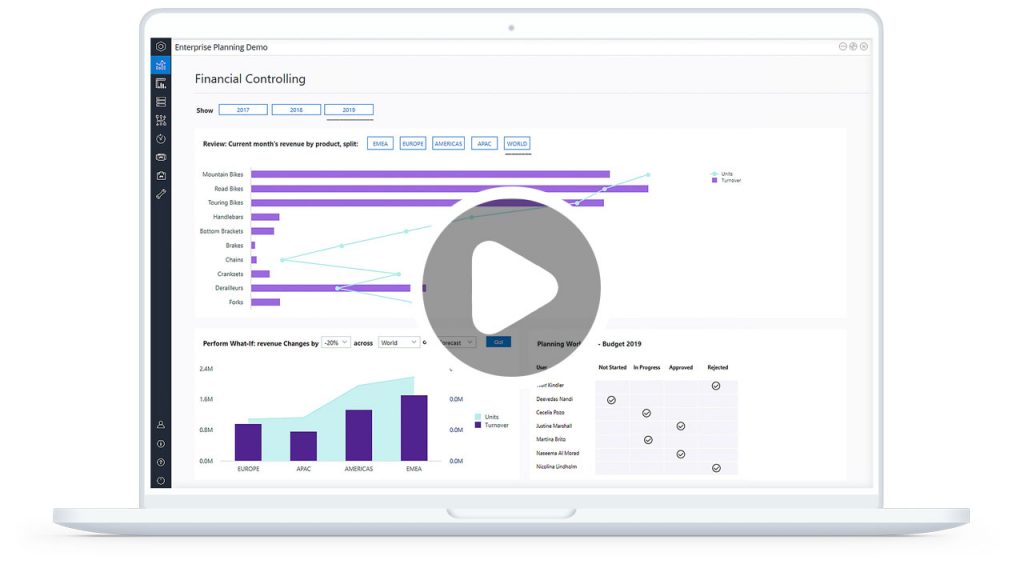1024x576 pixels.
Task: Select the EMEA bar in the What-If chart
Action: (414, 428)
